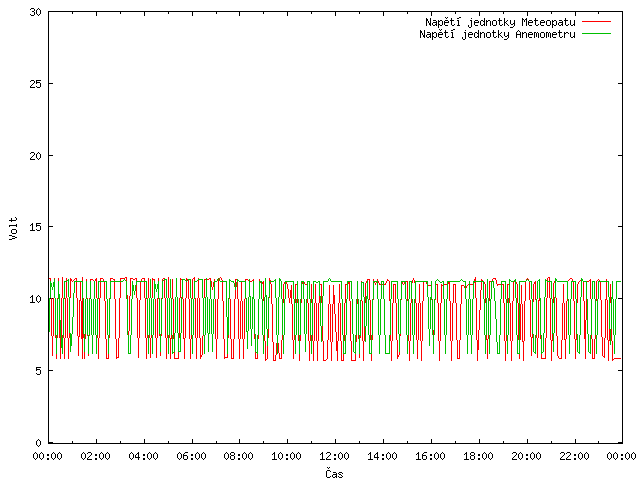Screen dimensions: 640x480
Task: Click the red legend line sample
Action: point(596,22)
